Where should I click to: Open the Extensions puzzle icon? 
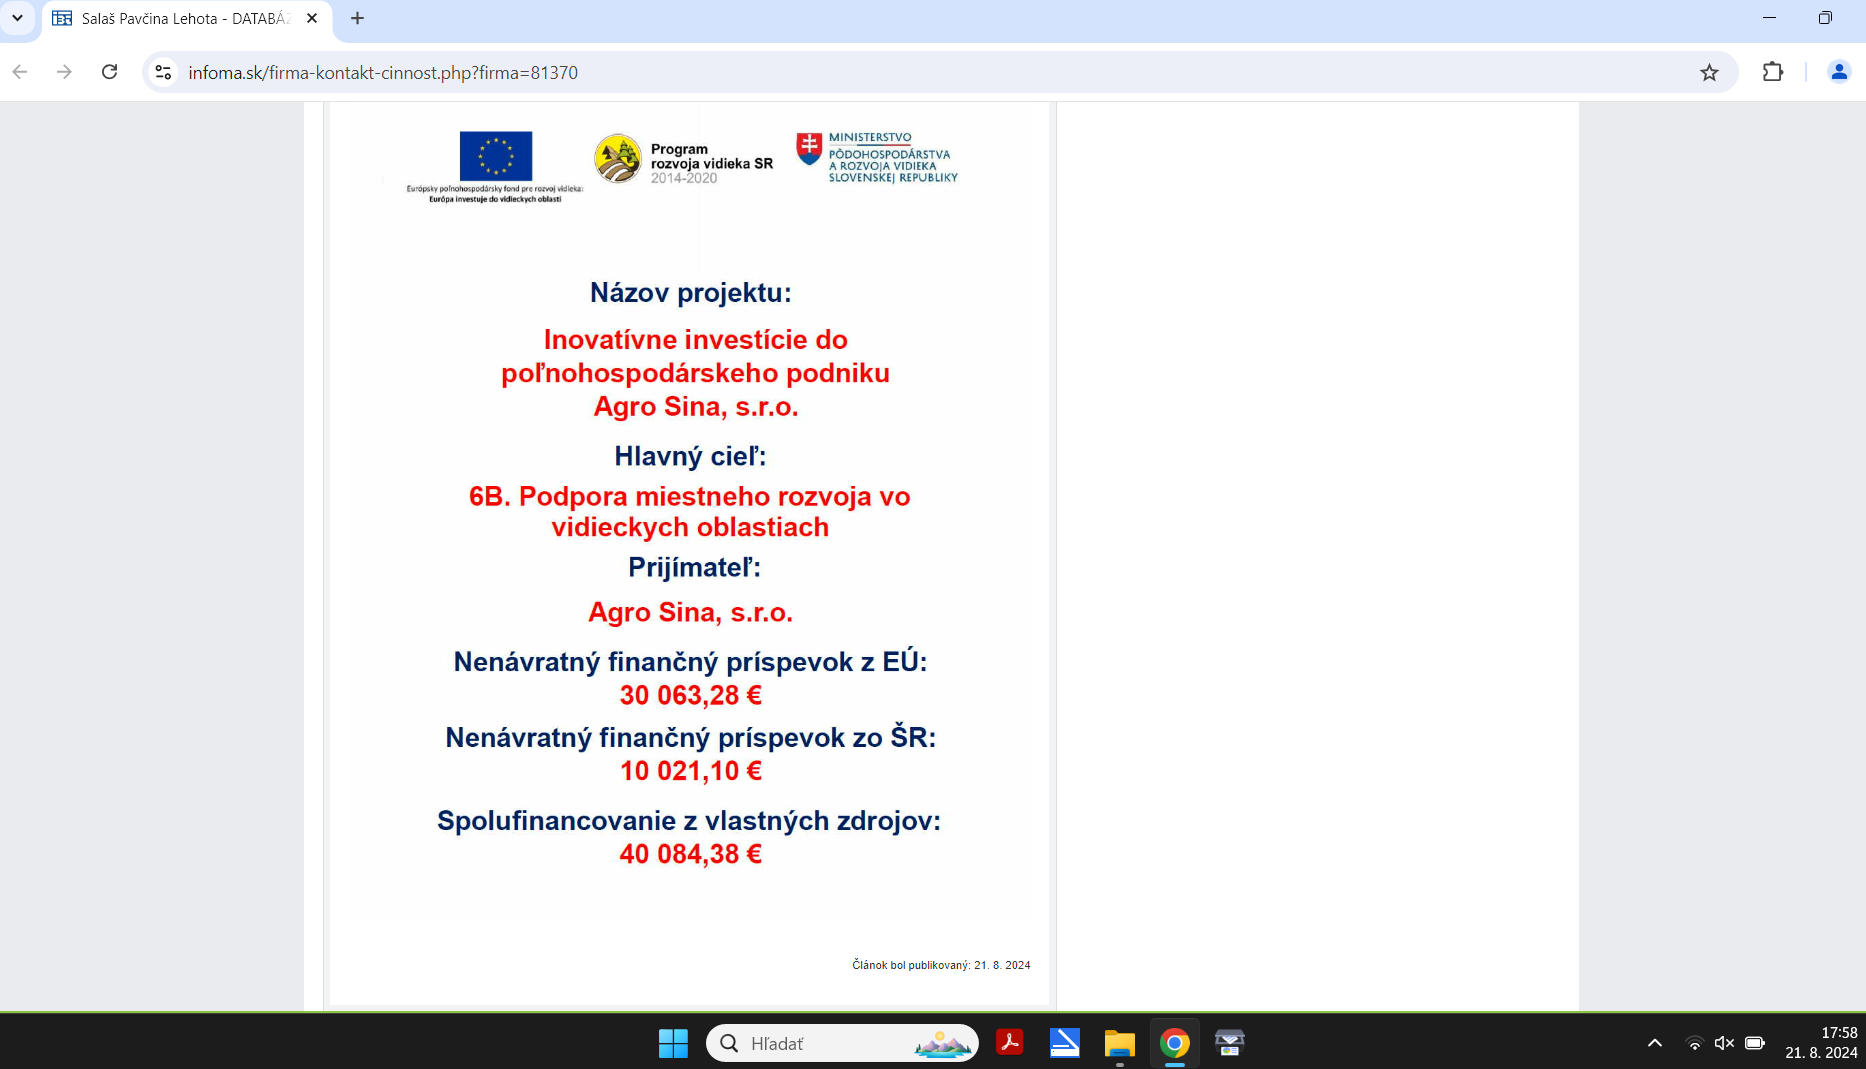pos(1773,72)
